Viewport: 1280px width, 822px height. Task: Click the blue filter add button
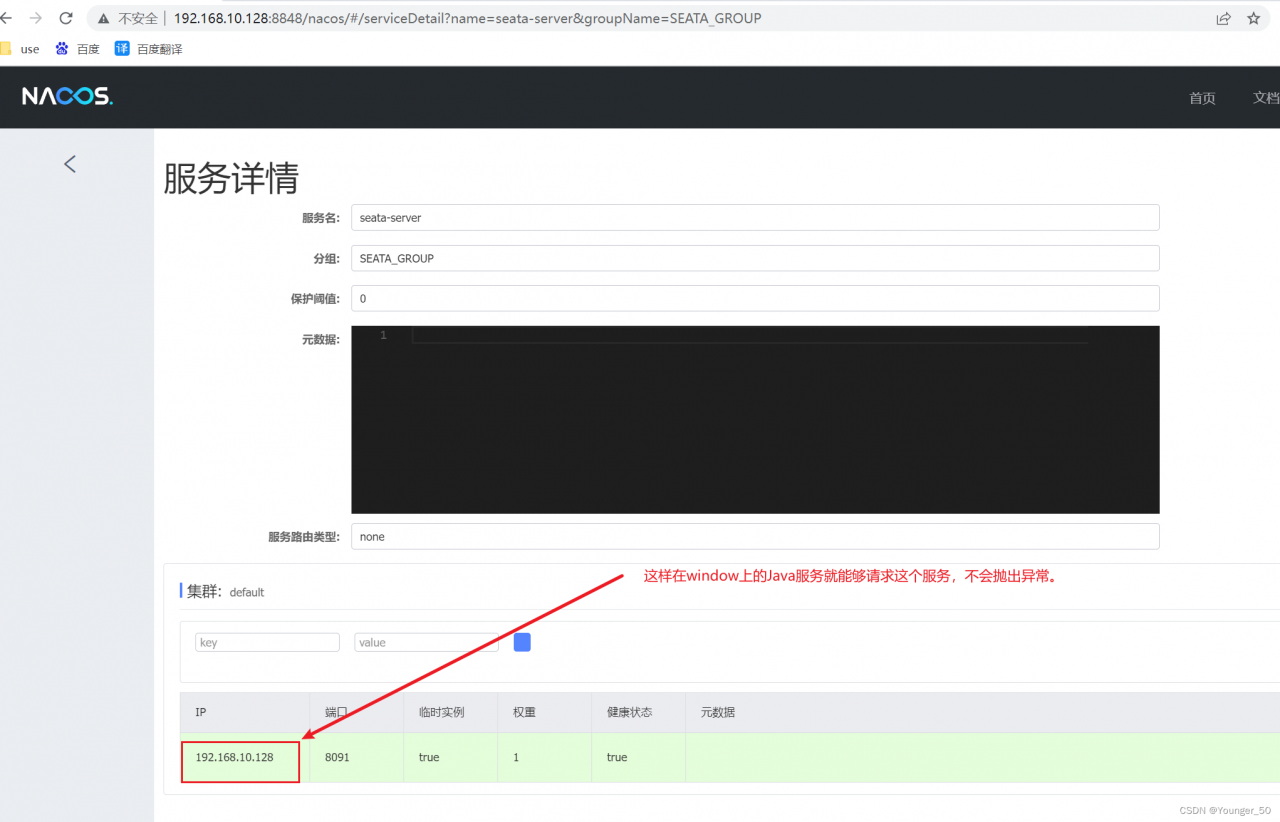(x=522, y=642)
